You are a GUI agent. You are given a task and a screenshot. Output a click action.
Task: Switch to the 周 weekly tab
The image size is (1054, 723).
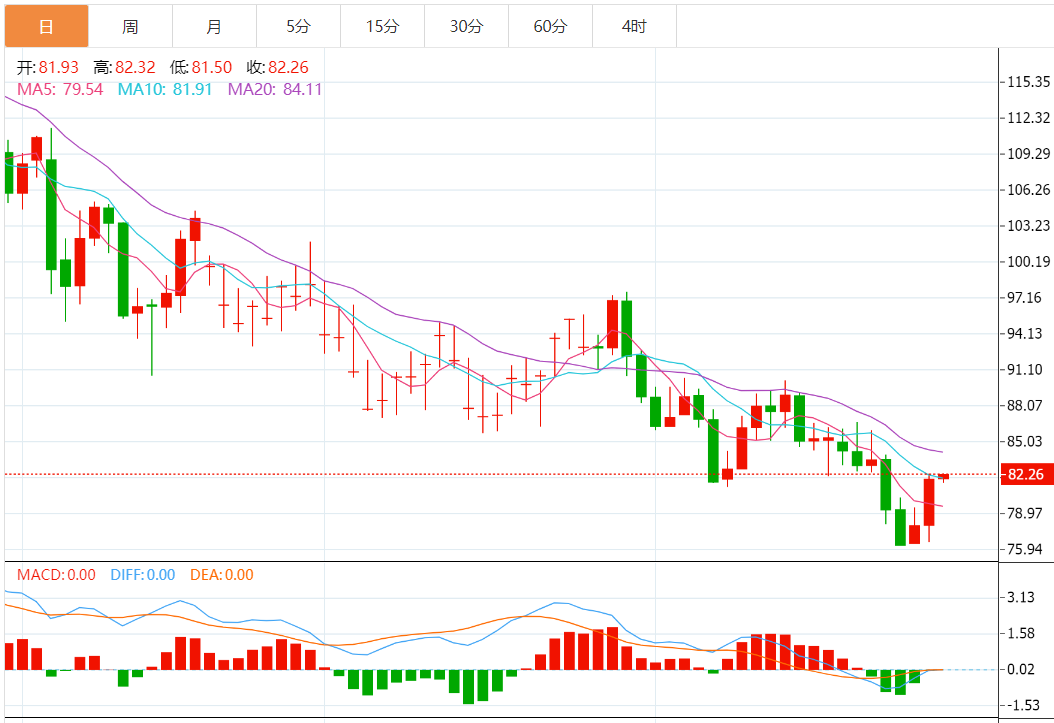pyautogui.click(x=130, y=26)
